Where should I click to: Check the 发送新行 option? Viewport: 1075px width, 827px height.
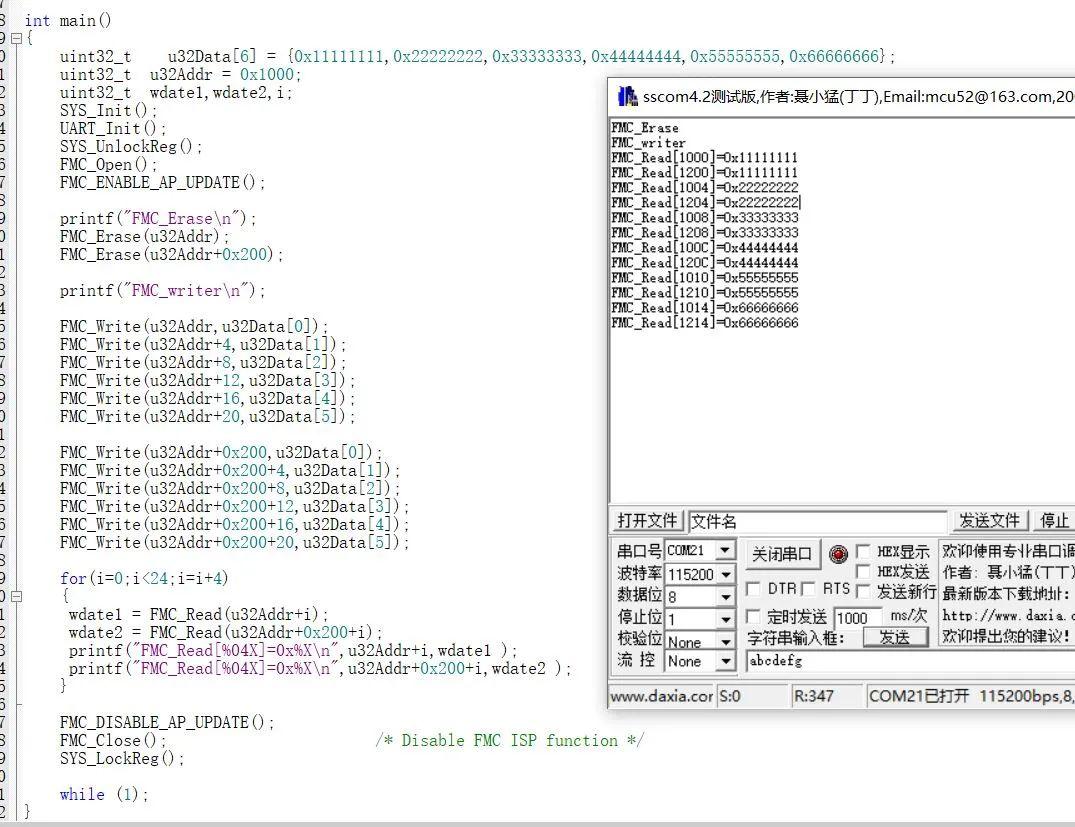(x=863, y=590)
